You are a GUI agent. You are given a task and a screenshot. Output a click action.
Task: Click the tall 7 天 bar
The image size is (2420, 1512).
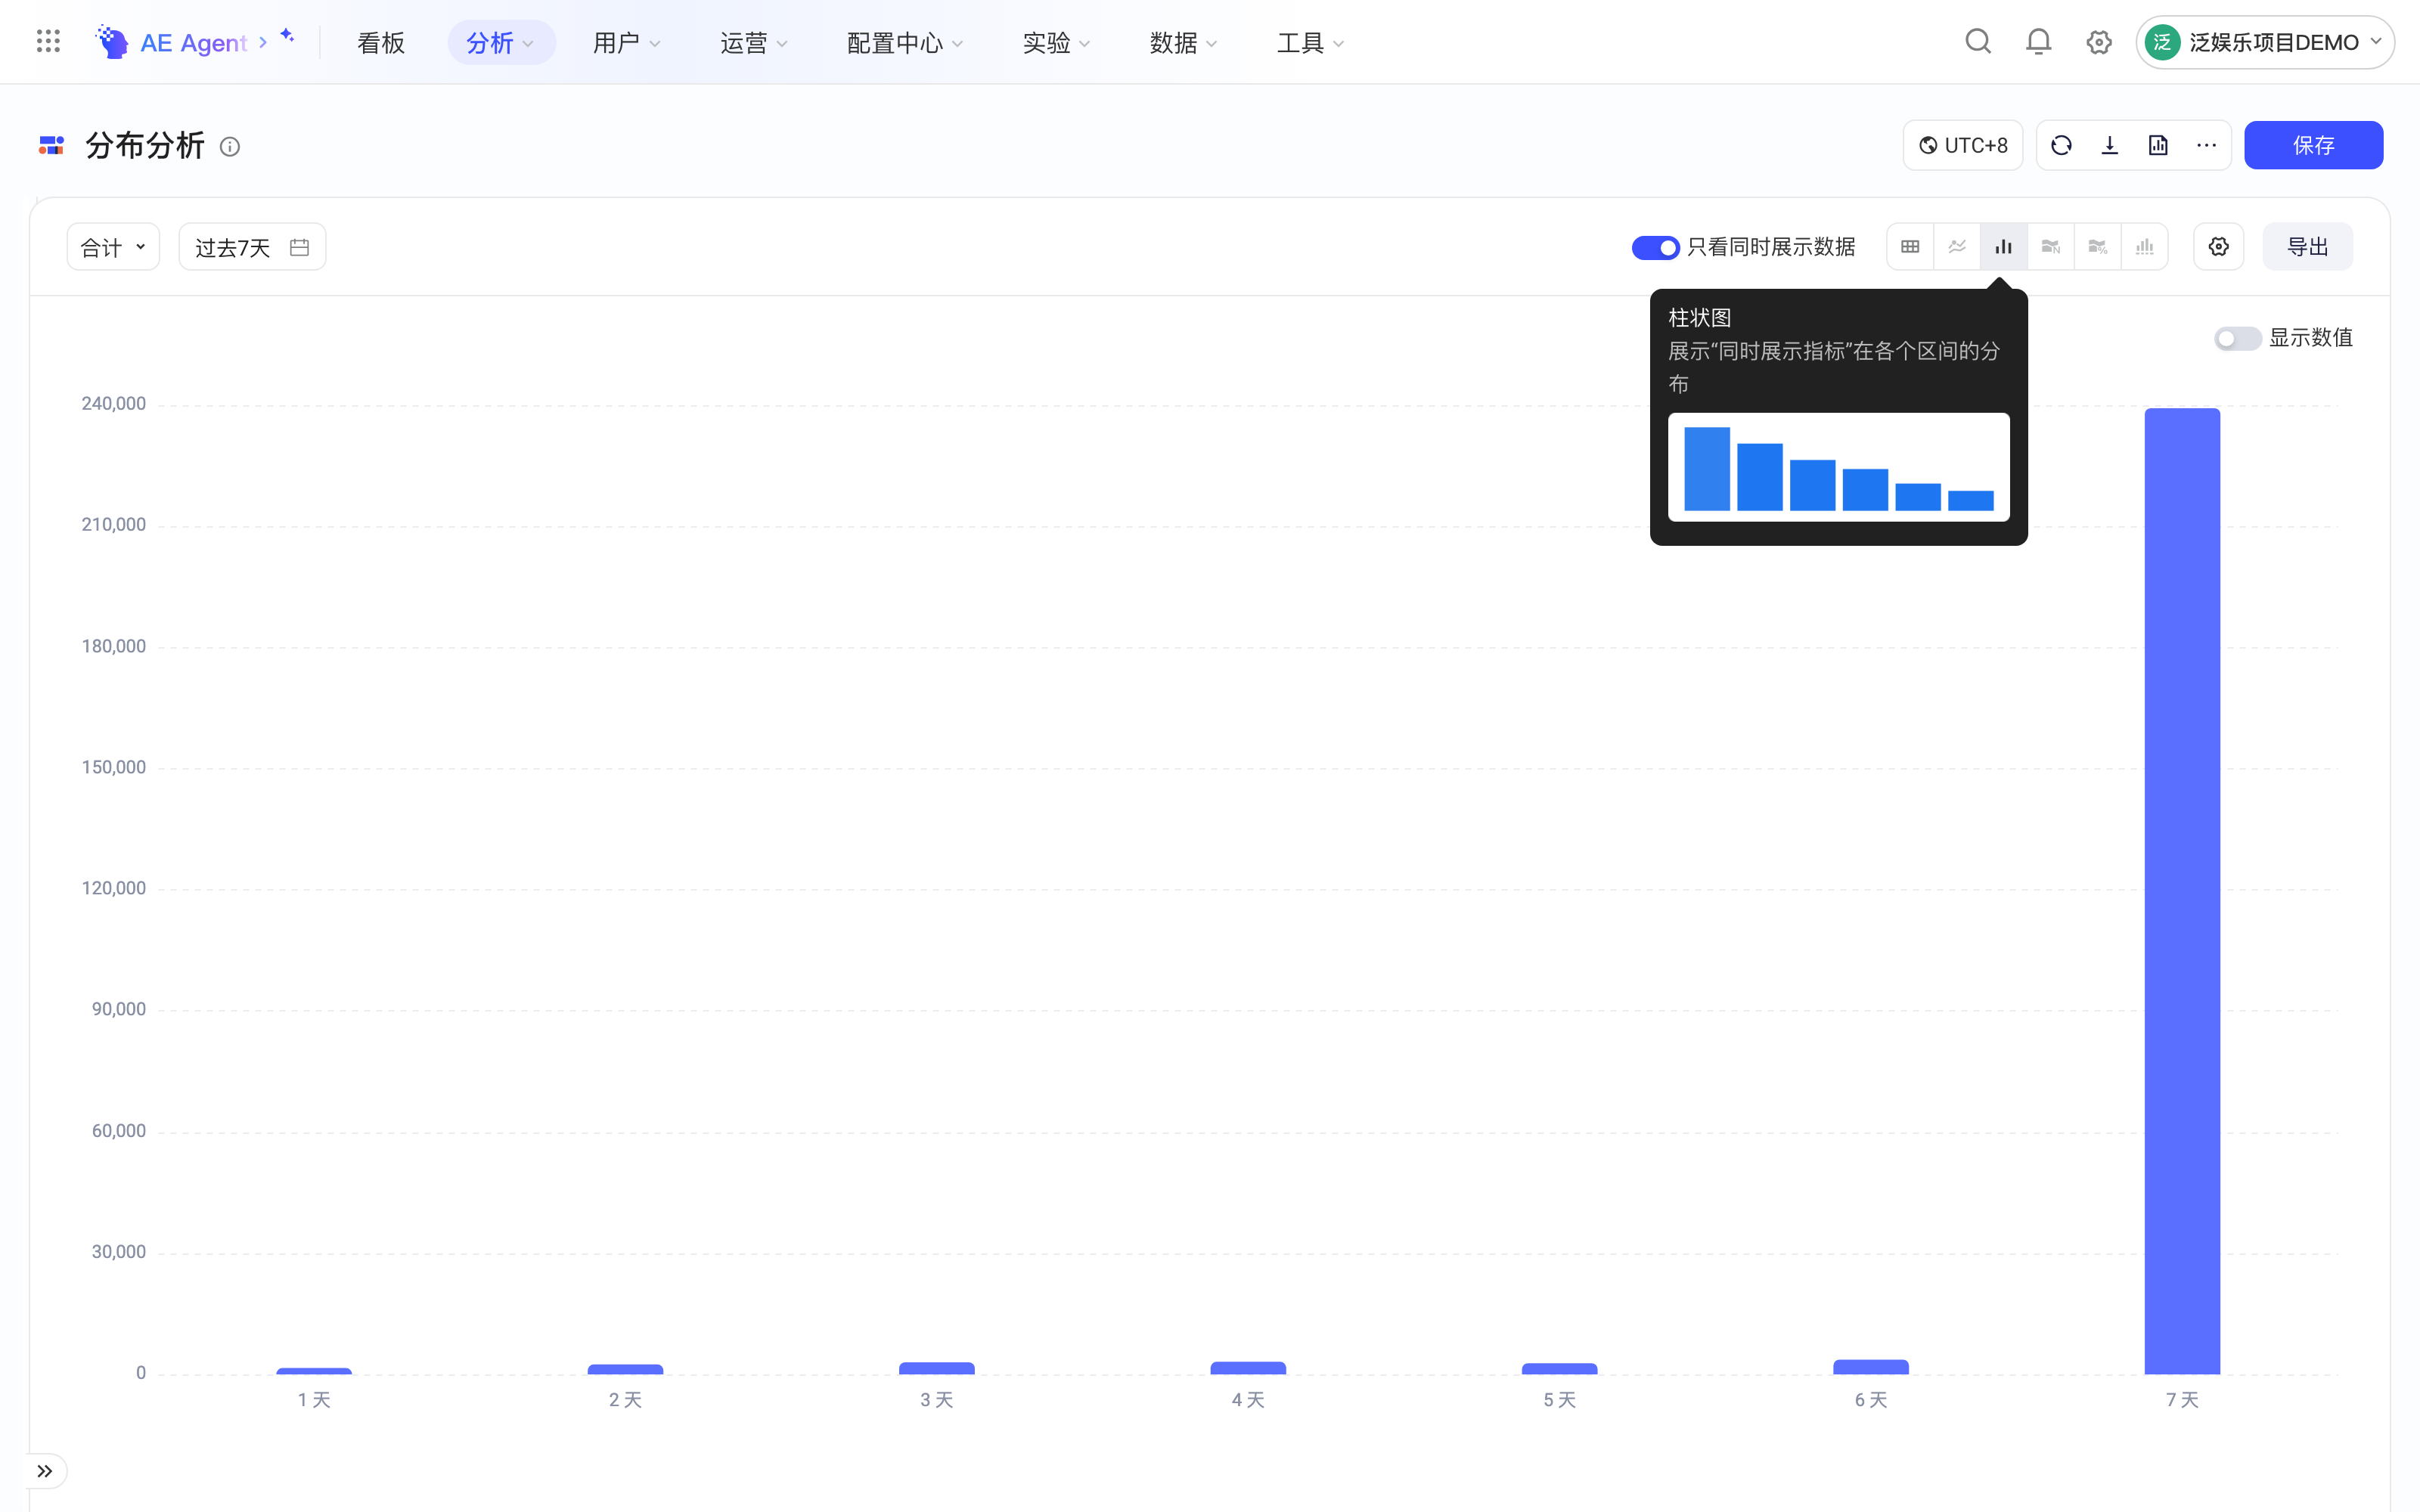point(2182,890)
